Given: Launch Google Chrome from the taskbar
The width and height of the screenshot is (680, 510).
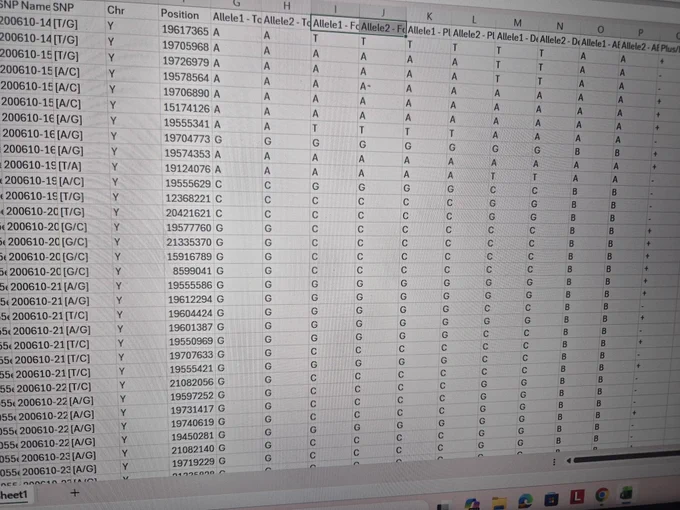Looking at the screenshot, I should [601, 495].
